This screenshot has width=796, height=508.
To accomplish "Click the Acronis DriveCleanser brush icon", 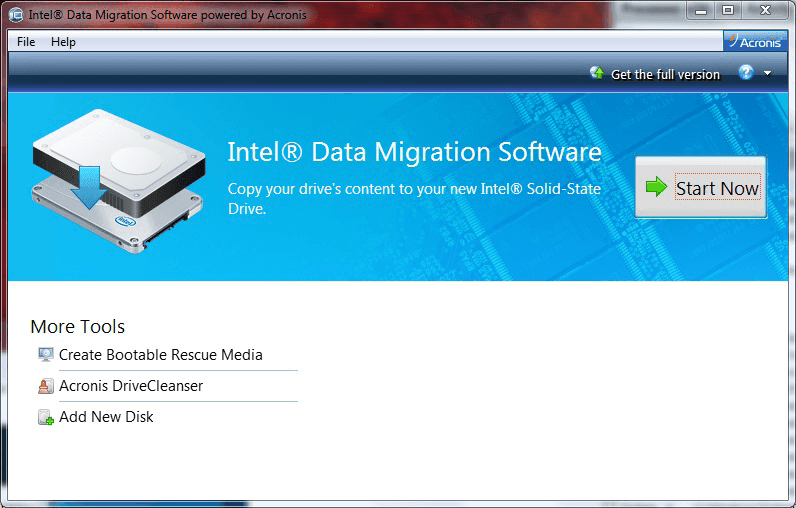I will [45, 386].
